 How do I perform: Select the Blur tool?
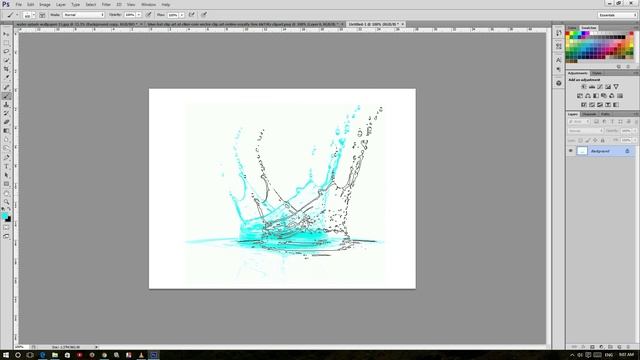point(6,139)
